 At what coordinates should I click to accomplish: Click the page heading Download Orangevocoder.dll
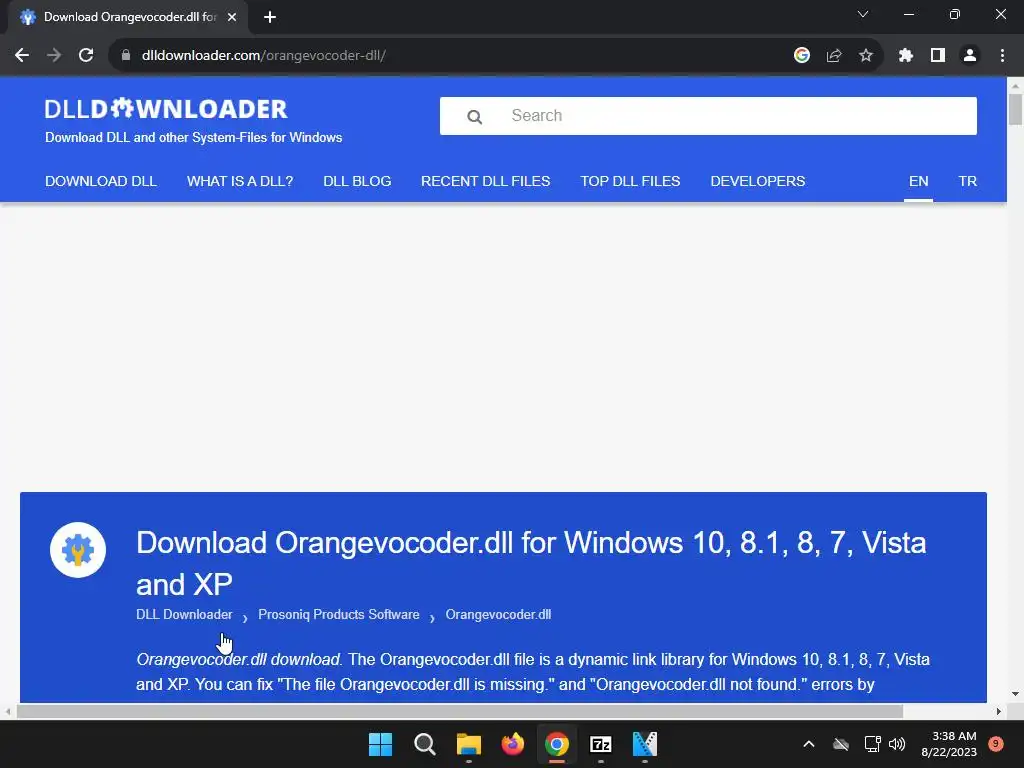click(x=531, y=563)
